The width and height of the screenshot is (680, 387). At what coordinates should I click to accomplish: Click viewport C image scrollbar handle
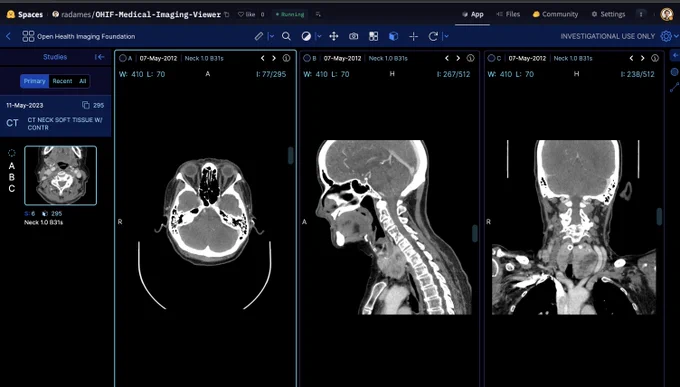pos(659,216)
